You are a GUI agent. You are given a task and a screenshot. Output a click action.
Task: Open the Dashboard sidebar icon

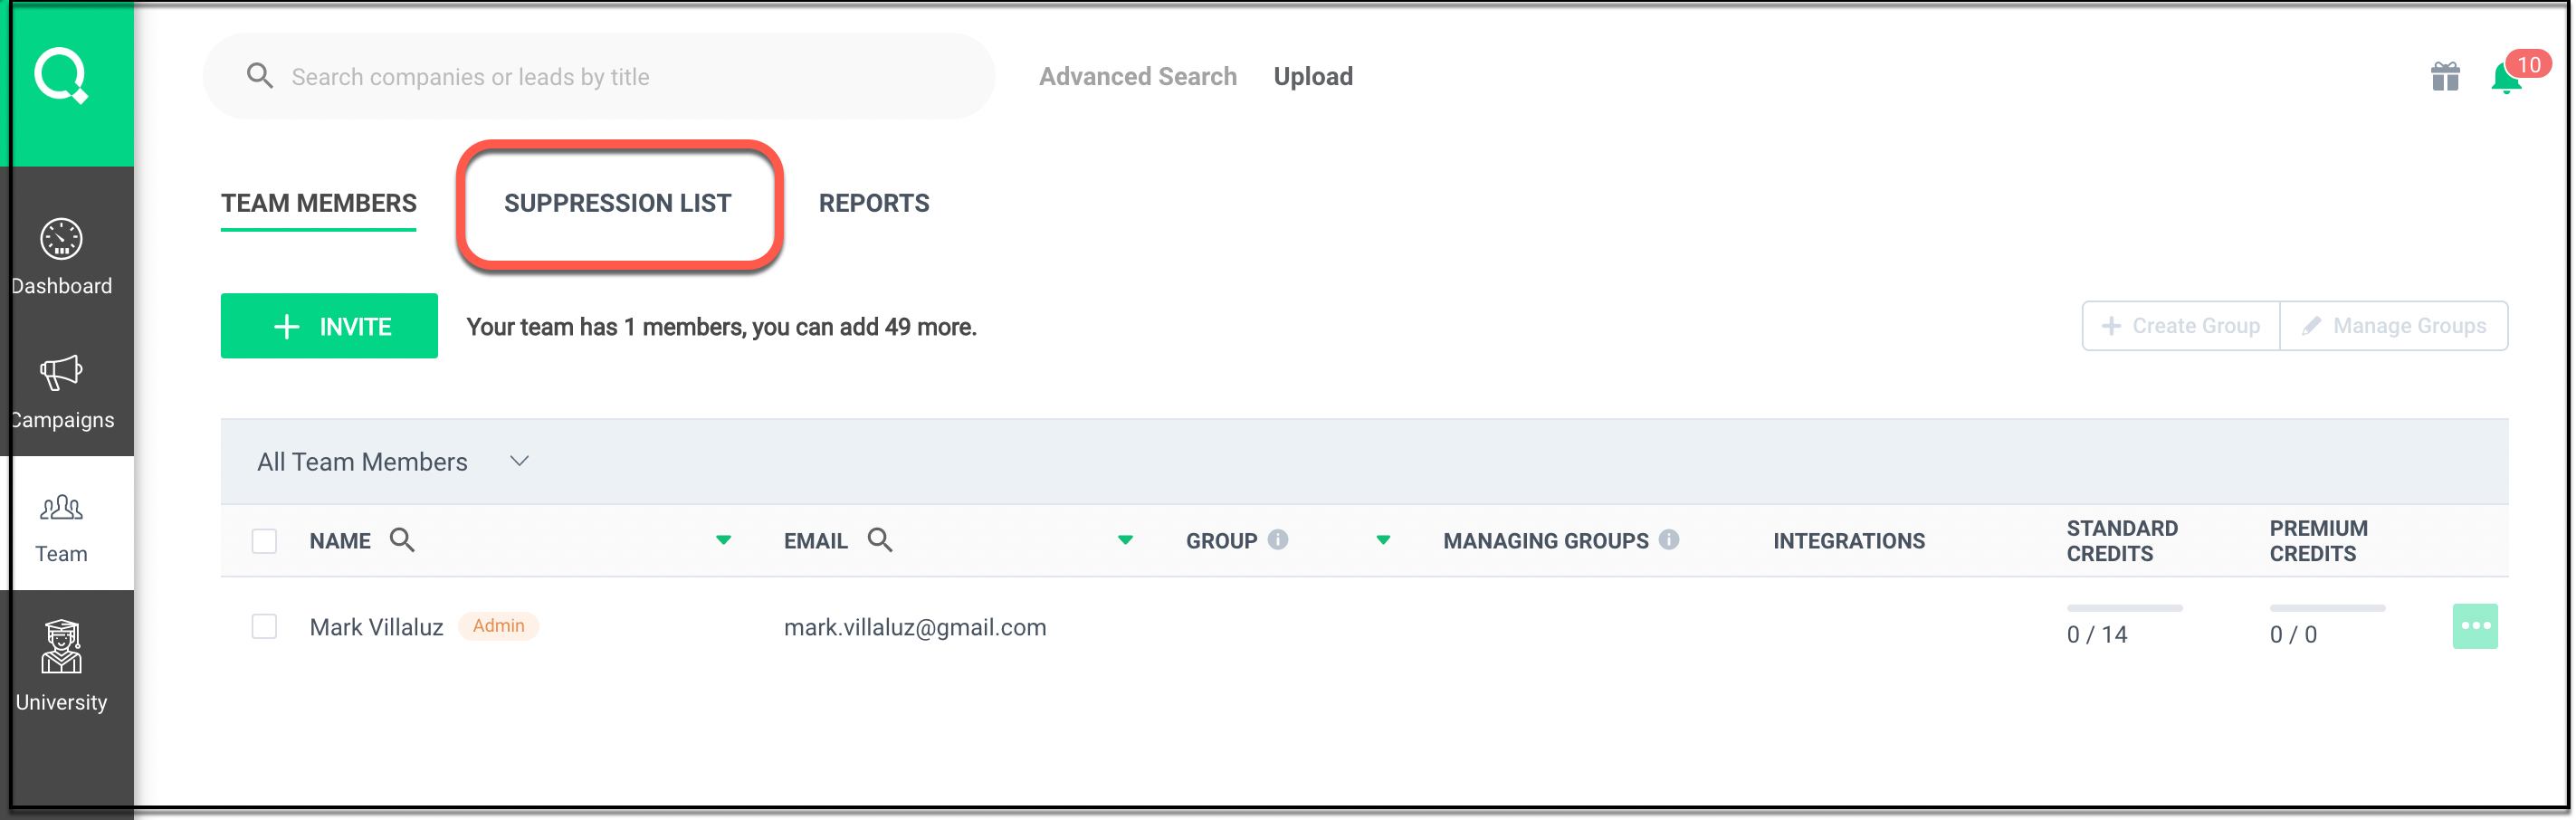[61, 240]
